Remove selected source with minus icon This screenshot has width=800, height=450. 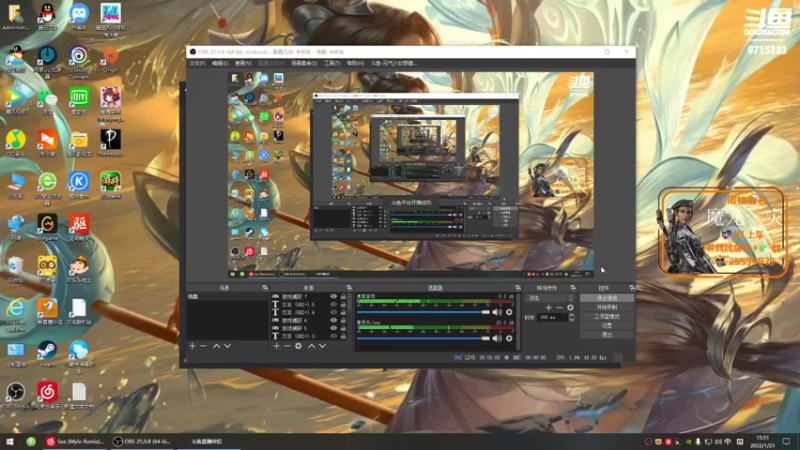point(287,346)
